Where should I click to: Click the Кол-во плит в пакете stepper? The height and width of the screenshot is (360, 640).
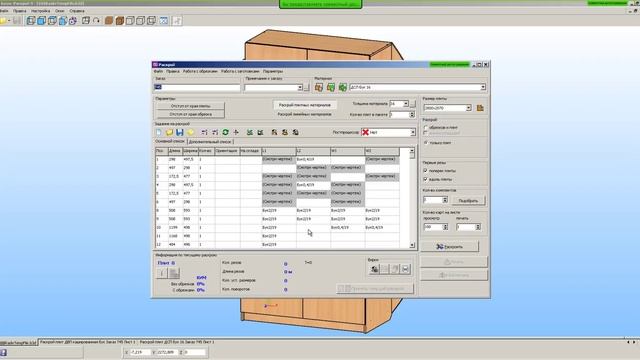coord(412,115)
